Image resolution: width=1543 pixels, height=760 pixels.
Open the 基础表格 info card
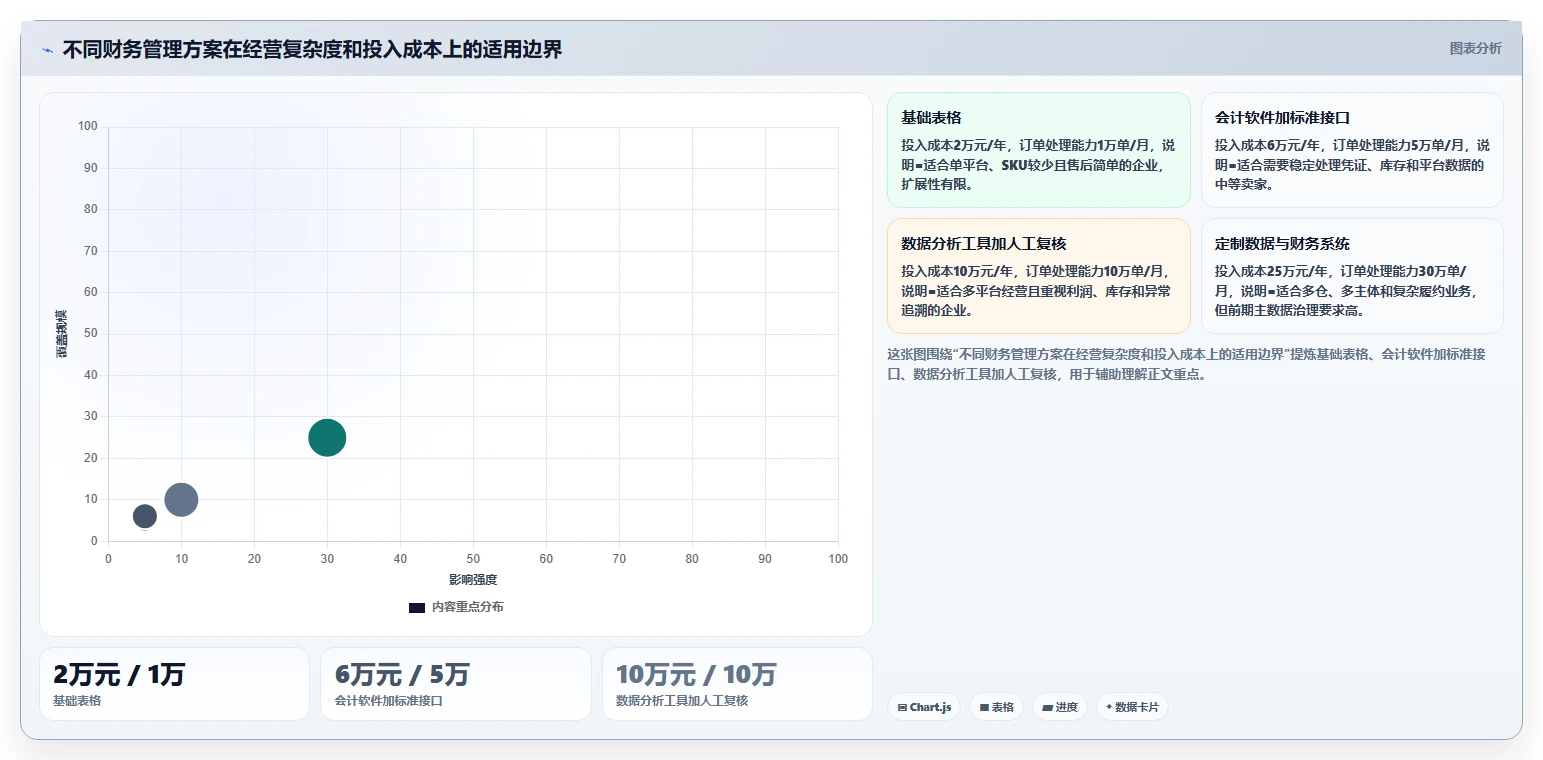pos(1039,150)
